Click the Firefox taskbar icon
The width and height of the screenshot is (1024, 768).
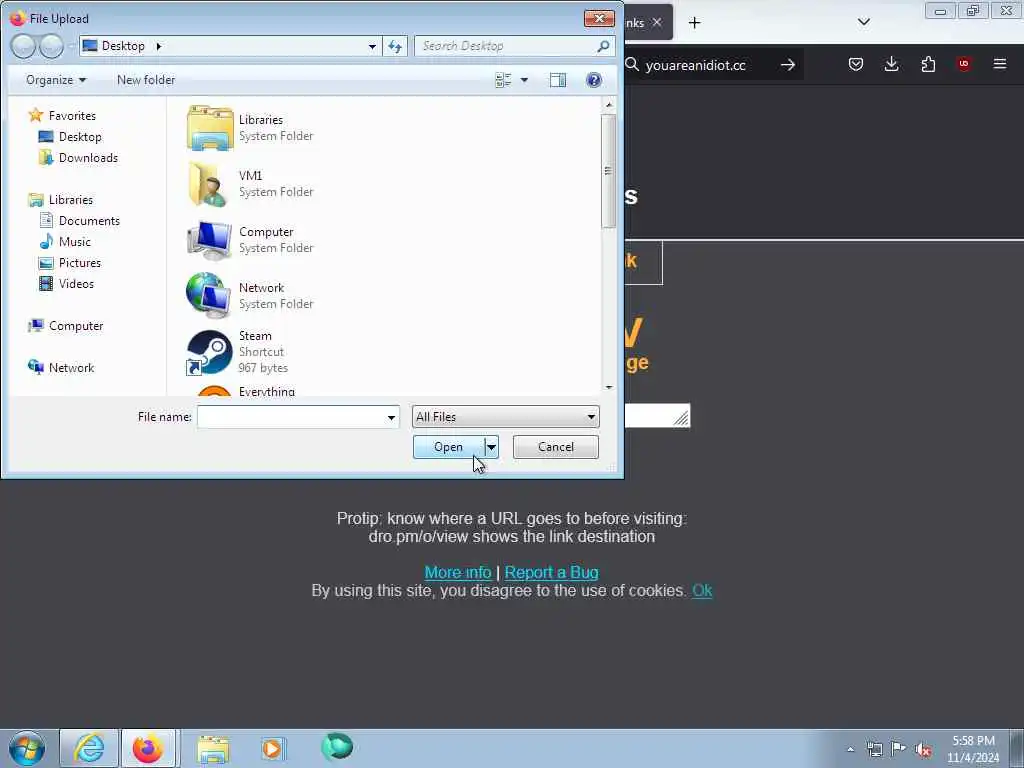pyautogui.click(x=148, y=748)
